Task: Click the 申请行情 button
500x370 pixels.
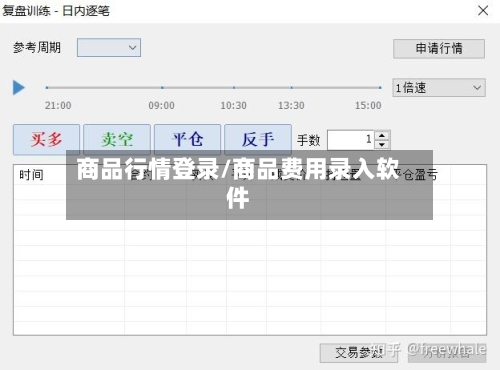Action: click(439, 49)
